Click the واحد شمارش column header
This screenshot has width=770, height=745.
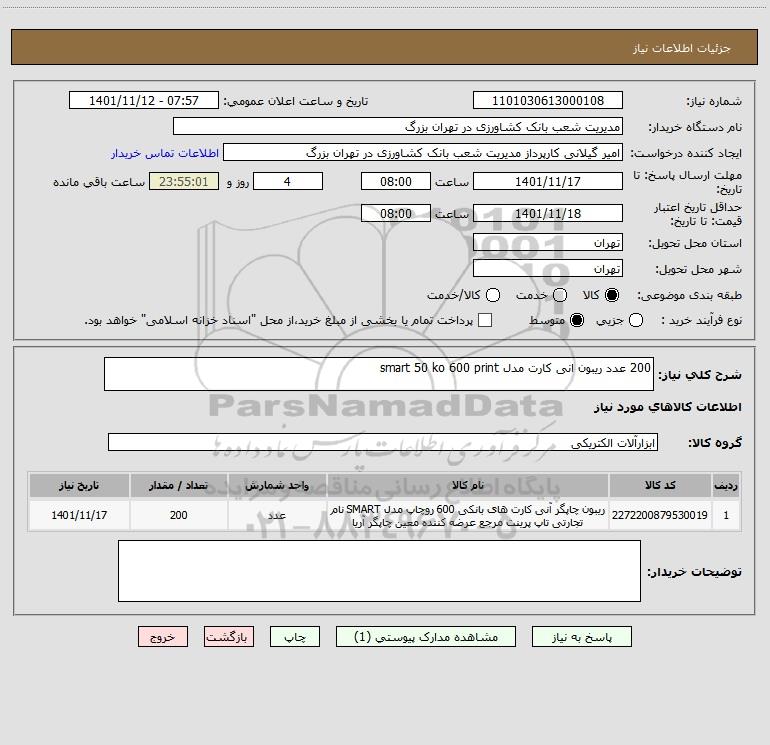pos(277,485)
